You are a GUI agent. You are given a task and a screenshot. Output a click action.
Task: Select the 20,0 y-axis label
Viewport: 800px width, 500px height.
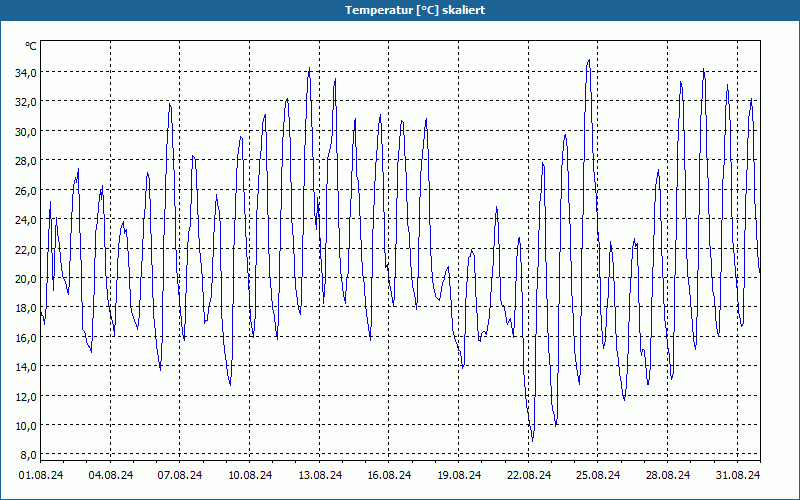pyautogui.click(x=26, y=278)
